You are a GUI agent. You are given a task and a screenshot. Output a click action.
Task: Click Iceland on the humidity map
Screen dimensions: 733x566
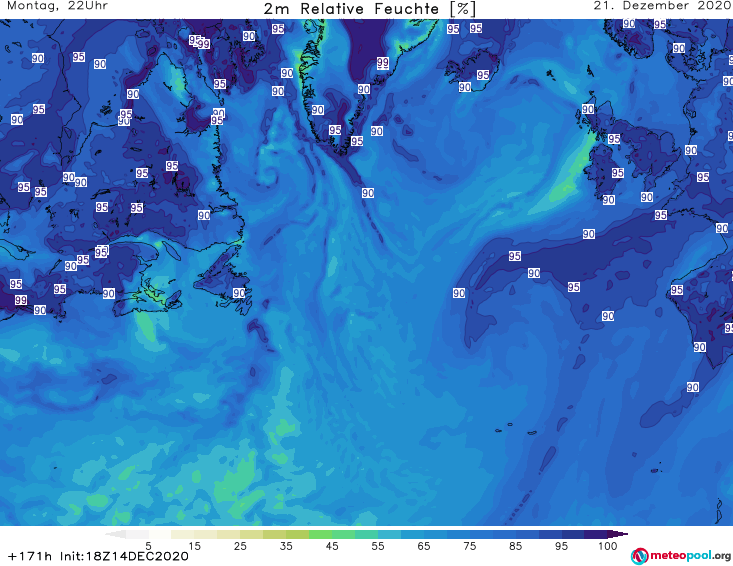tap(472, 70)
